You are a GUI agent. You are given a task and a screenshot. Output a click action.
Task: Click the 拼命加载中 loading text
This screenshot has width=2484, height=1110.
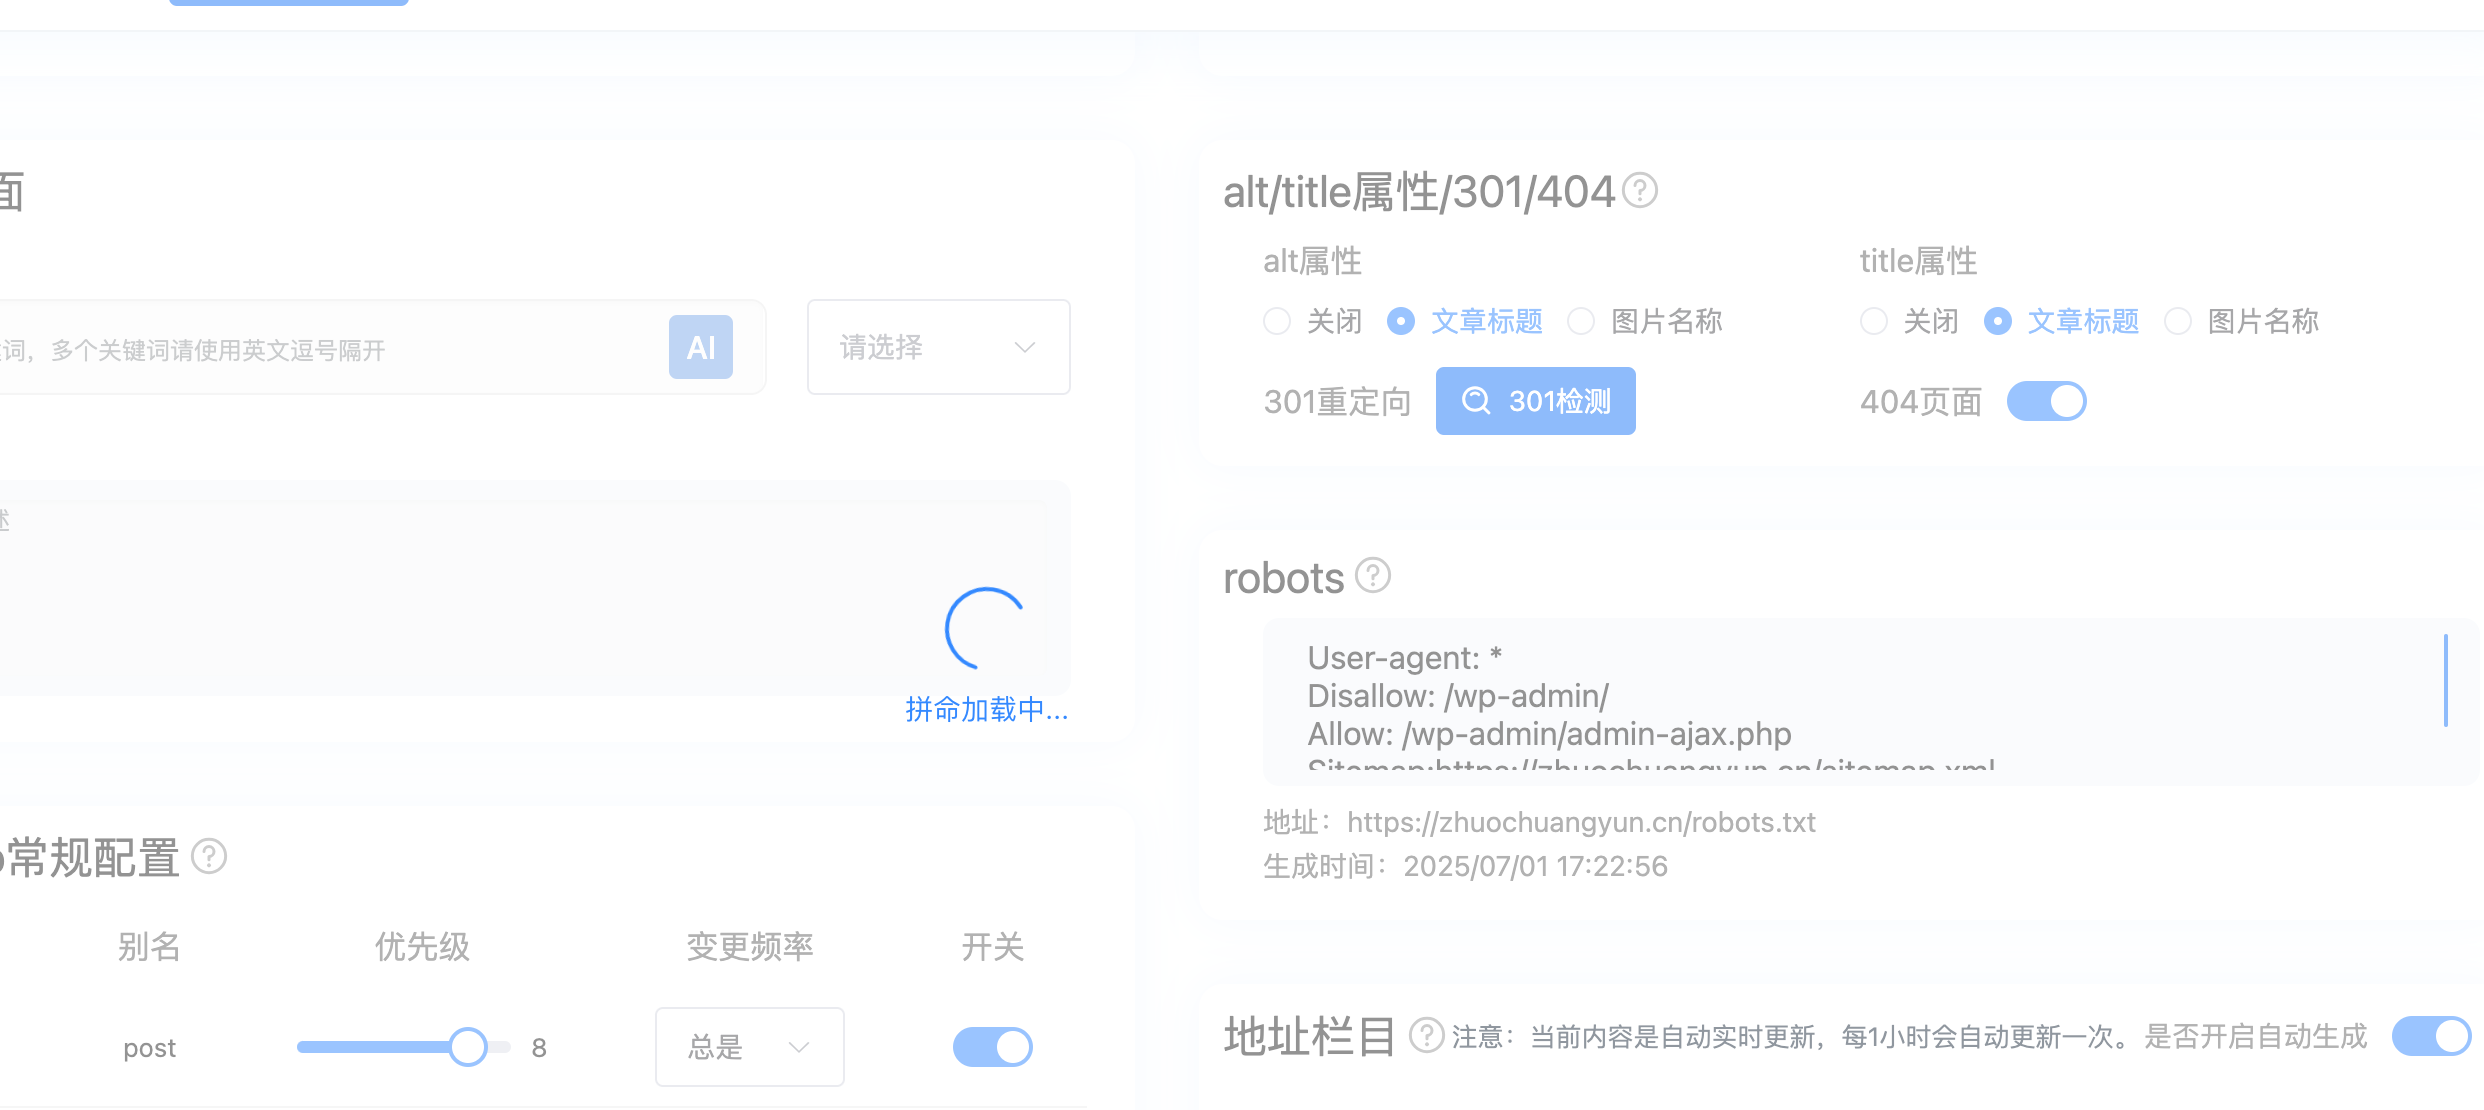(987, 709)
